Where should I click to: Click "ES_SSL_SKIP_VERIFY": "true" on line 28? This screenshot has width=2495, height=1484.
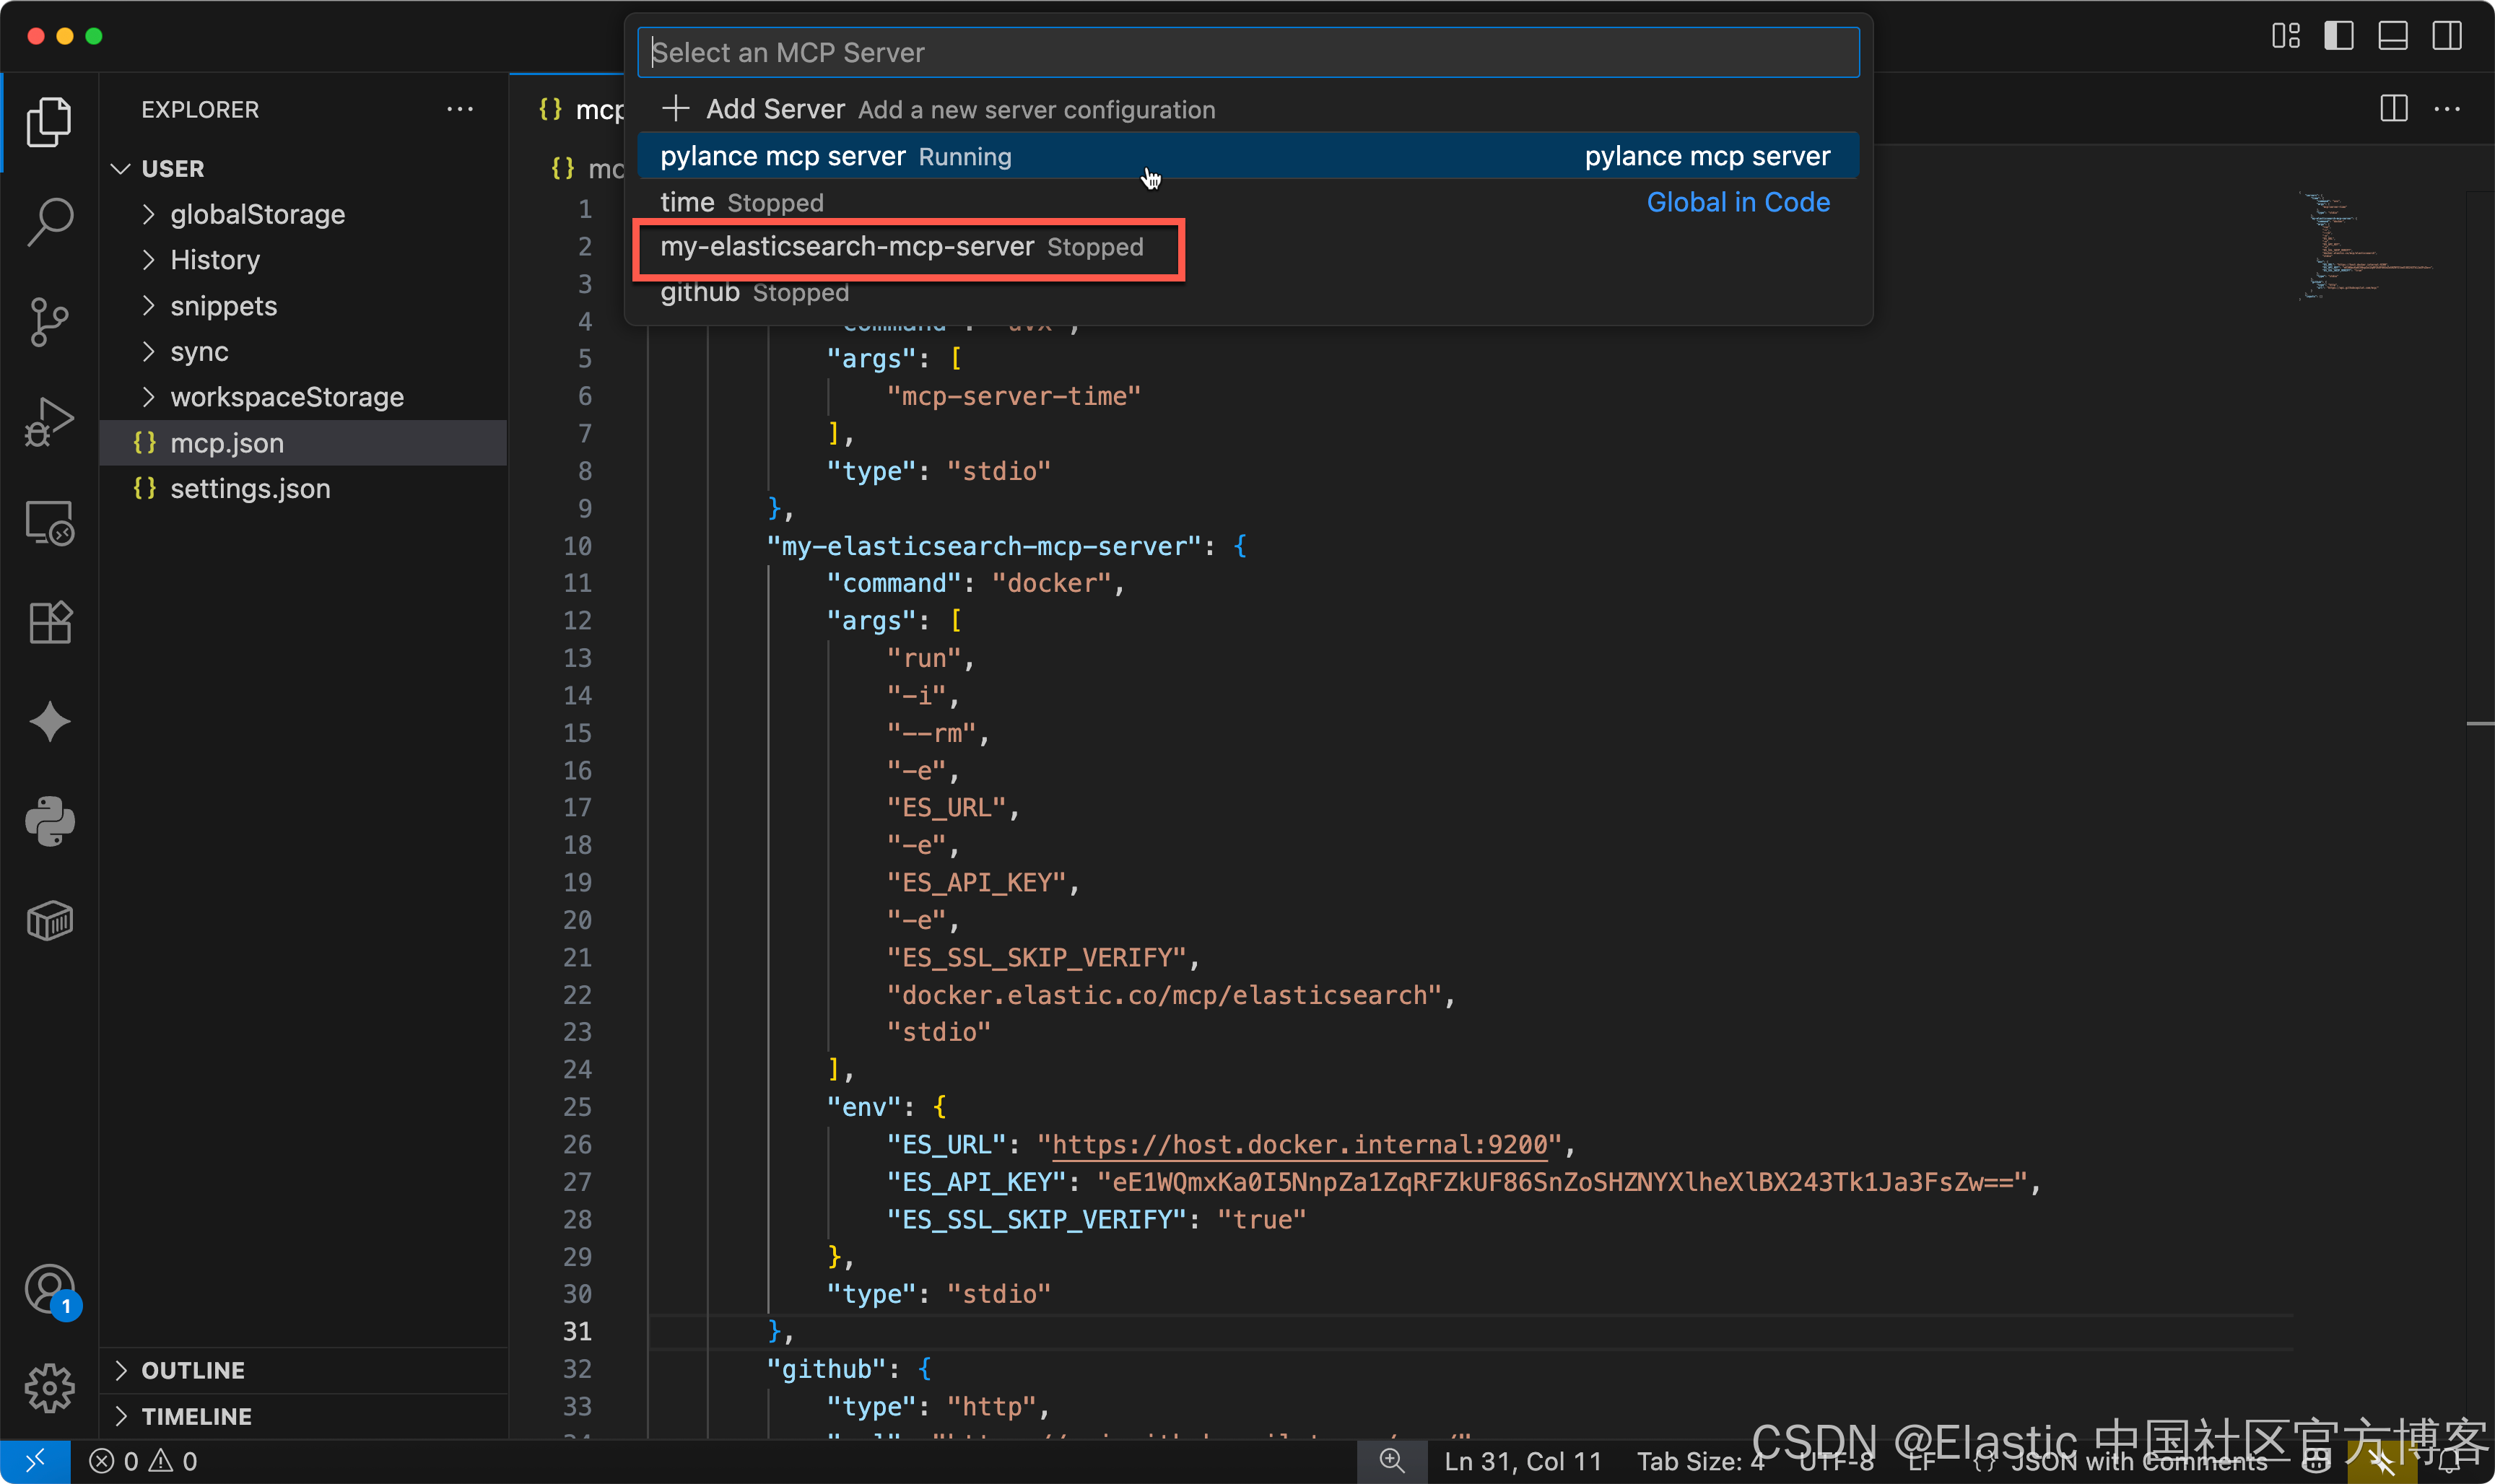click(1097, 1219)
